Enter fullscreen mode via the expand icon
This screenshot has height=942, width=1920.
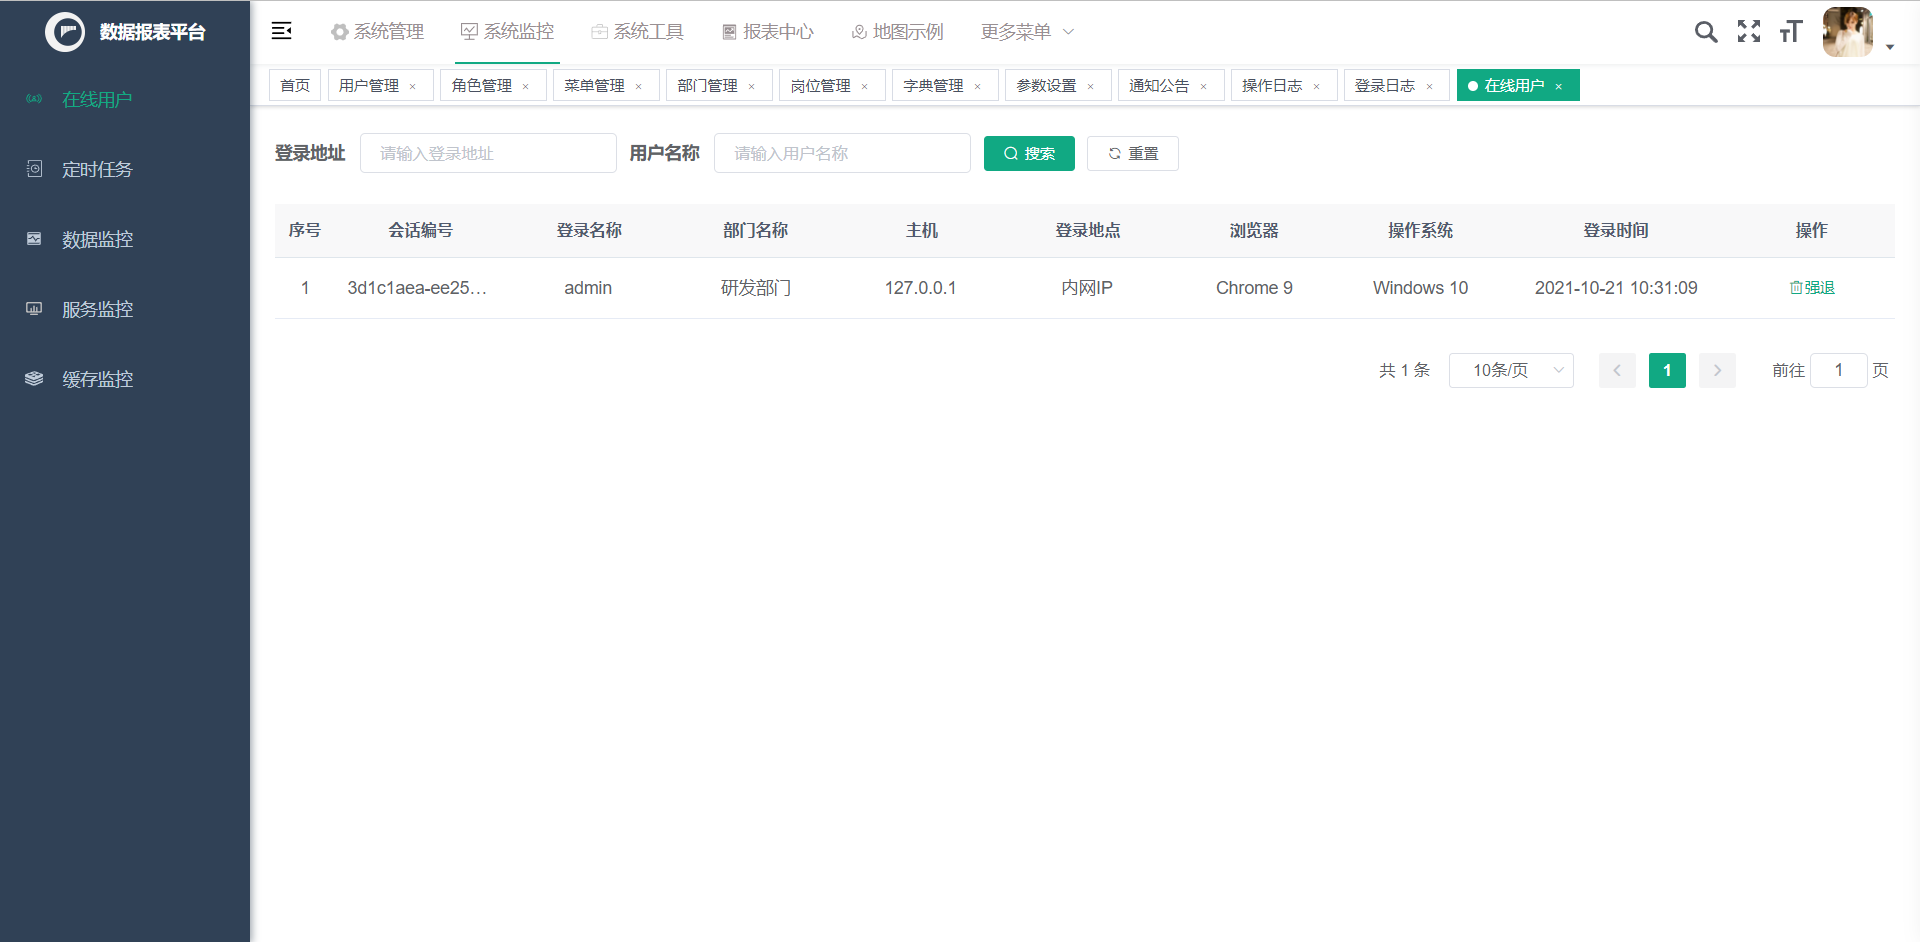coord(1749,31)
